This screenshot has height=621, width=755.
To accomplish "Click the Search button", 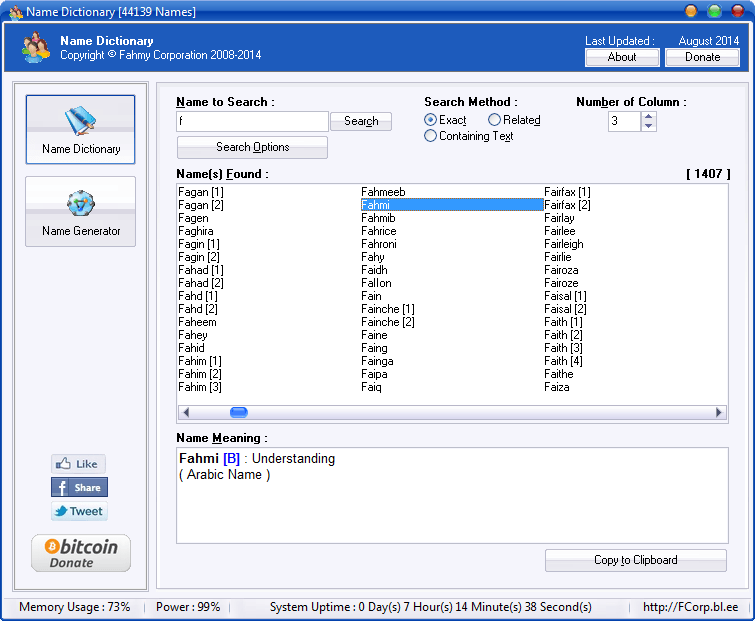I will pyautogui.click(x=361, y=121).
